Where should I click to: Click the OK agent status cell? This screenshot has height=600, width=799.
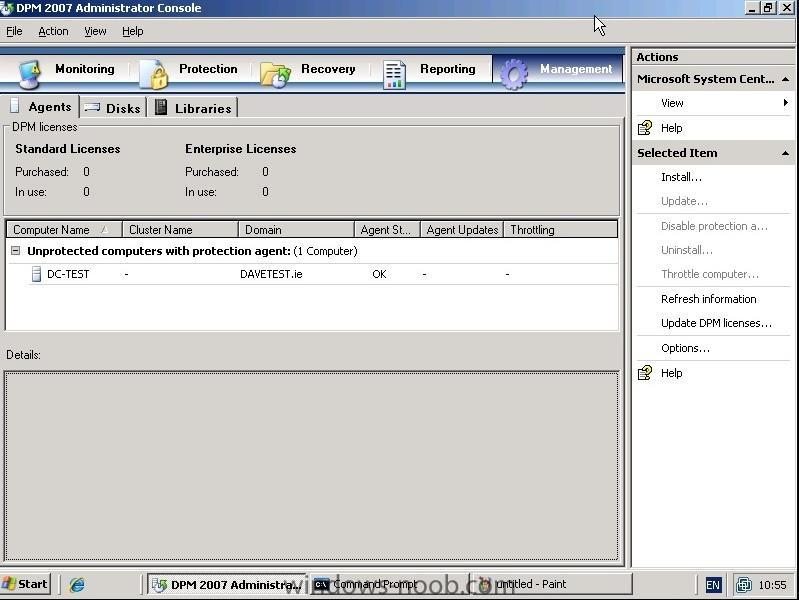point(379,274)
